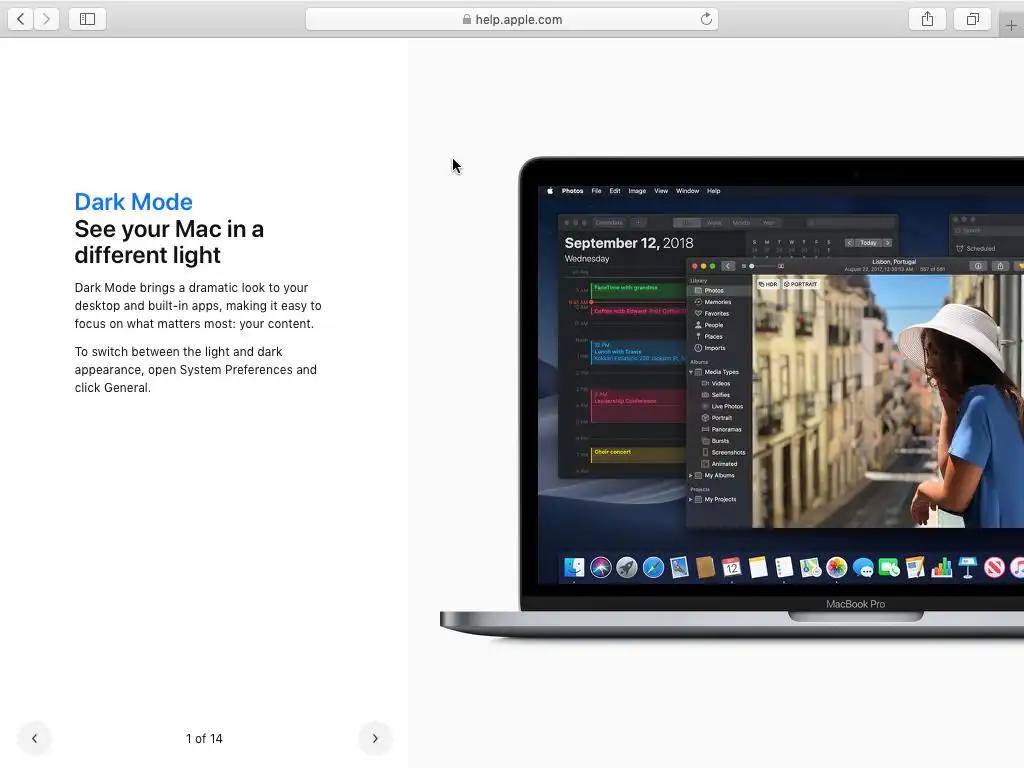Click 'View' in the pictured menu bar

tap(661, 191)
